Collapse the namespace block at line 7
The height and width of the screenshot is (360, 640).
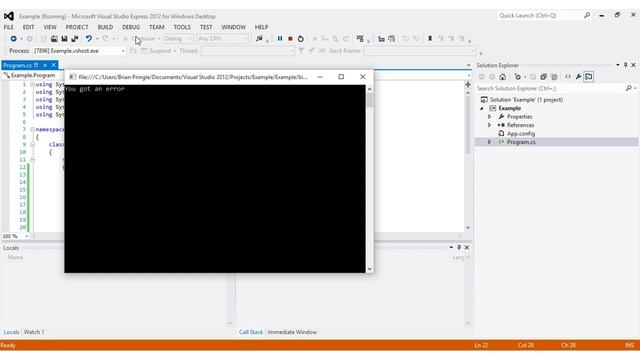(x=32, y=129)
